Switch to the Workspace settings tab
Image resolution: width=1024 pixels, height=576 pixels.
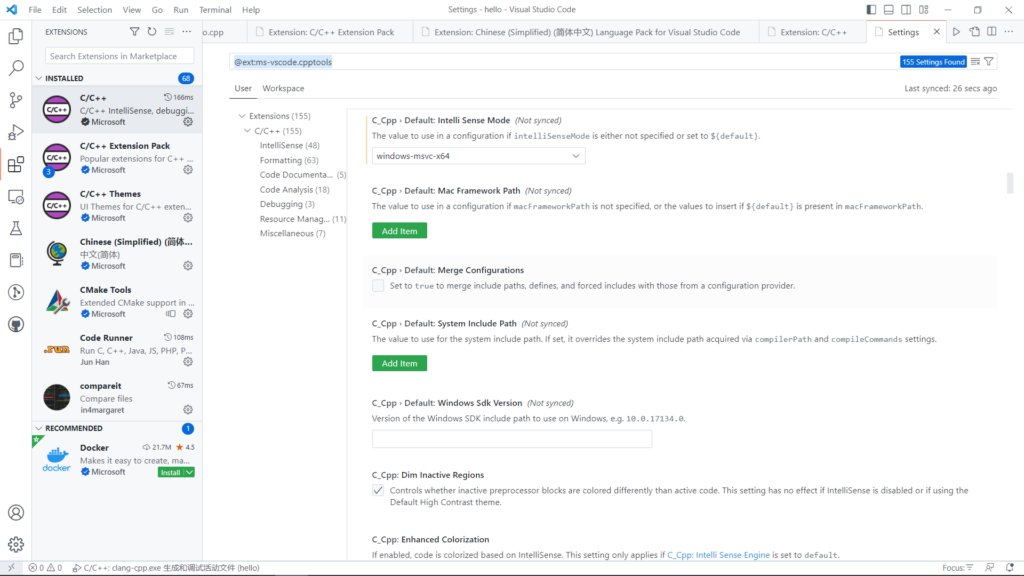tap(283, 88)
